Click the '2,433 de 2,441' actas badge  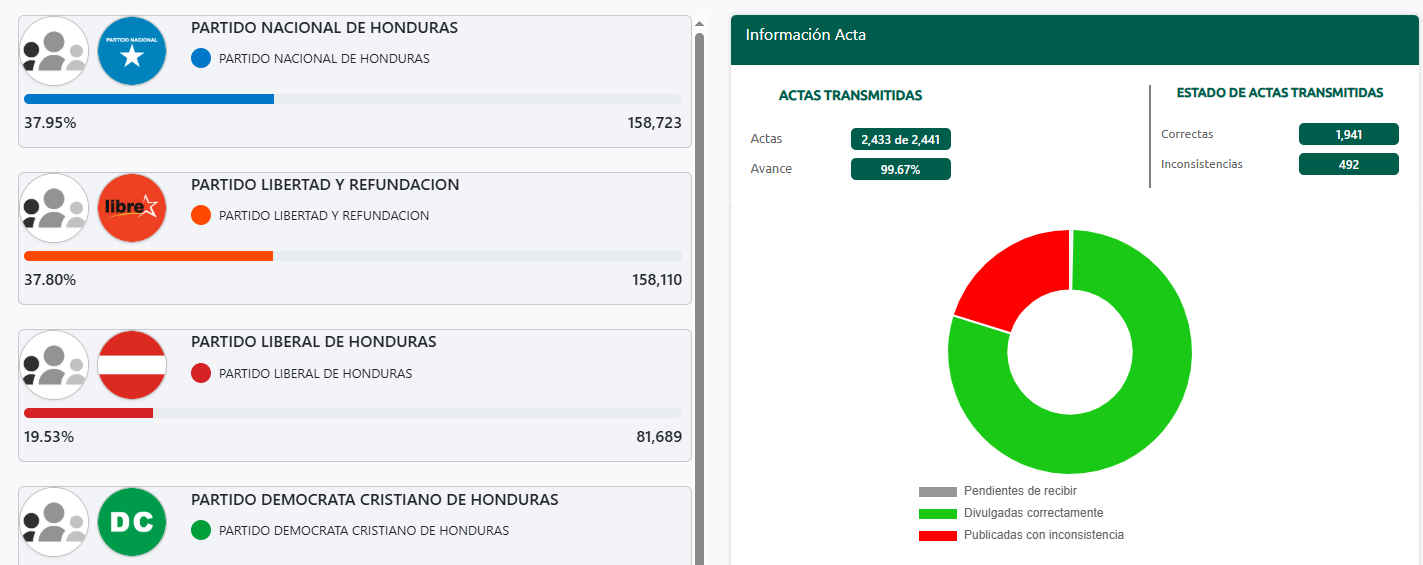coord(900,139)
